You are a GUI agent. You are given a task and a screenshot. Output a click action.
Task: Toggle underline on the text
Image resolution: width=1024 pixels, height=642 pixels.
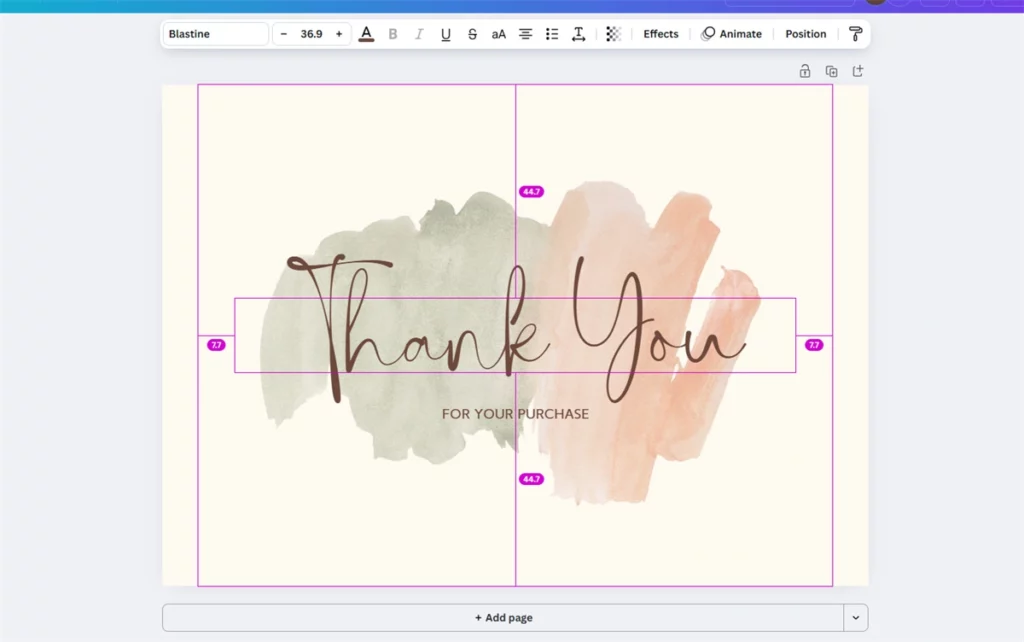coord(445,33)
